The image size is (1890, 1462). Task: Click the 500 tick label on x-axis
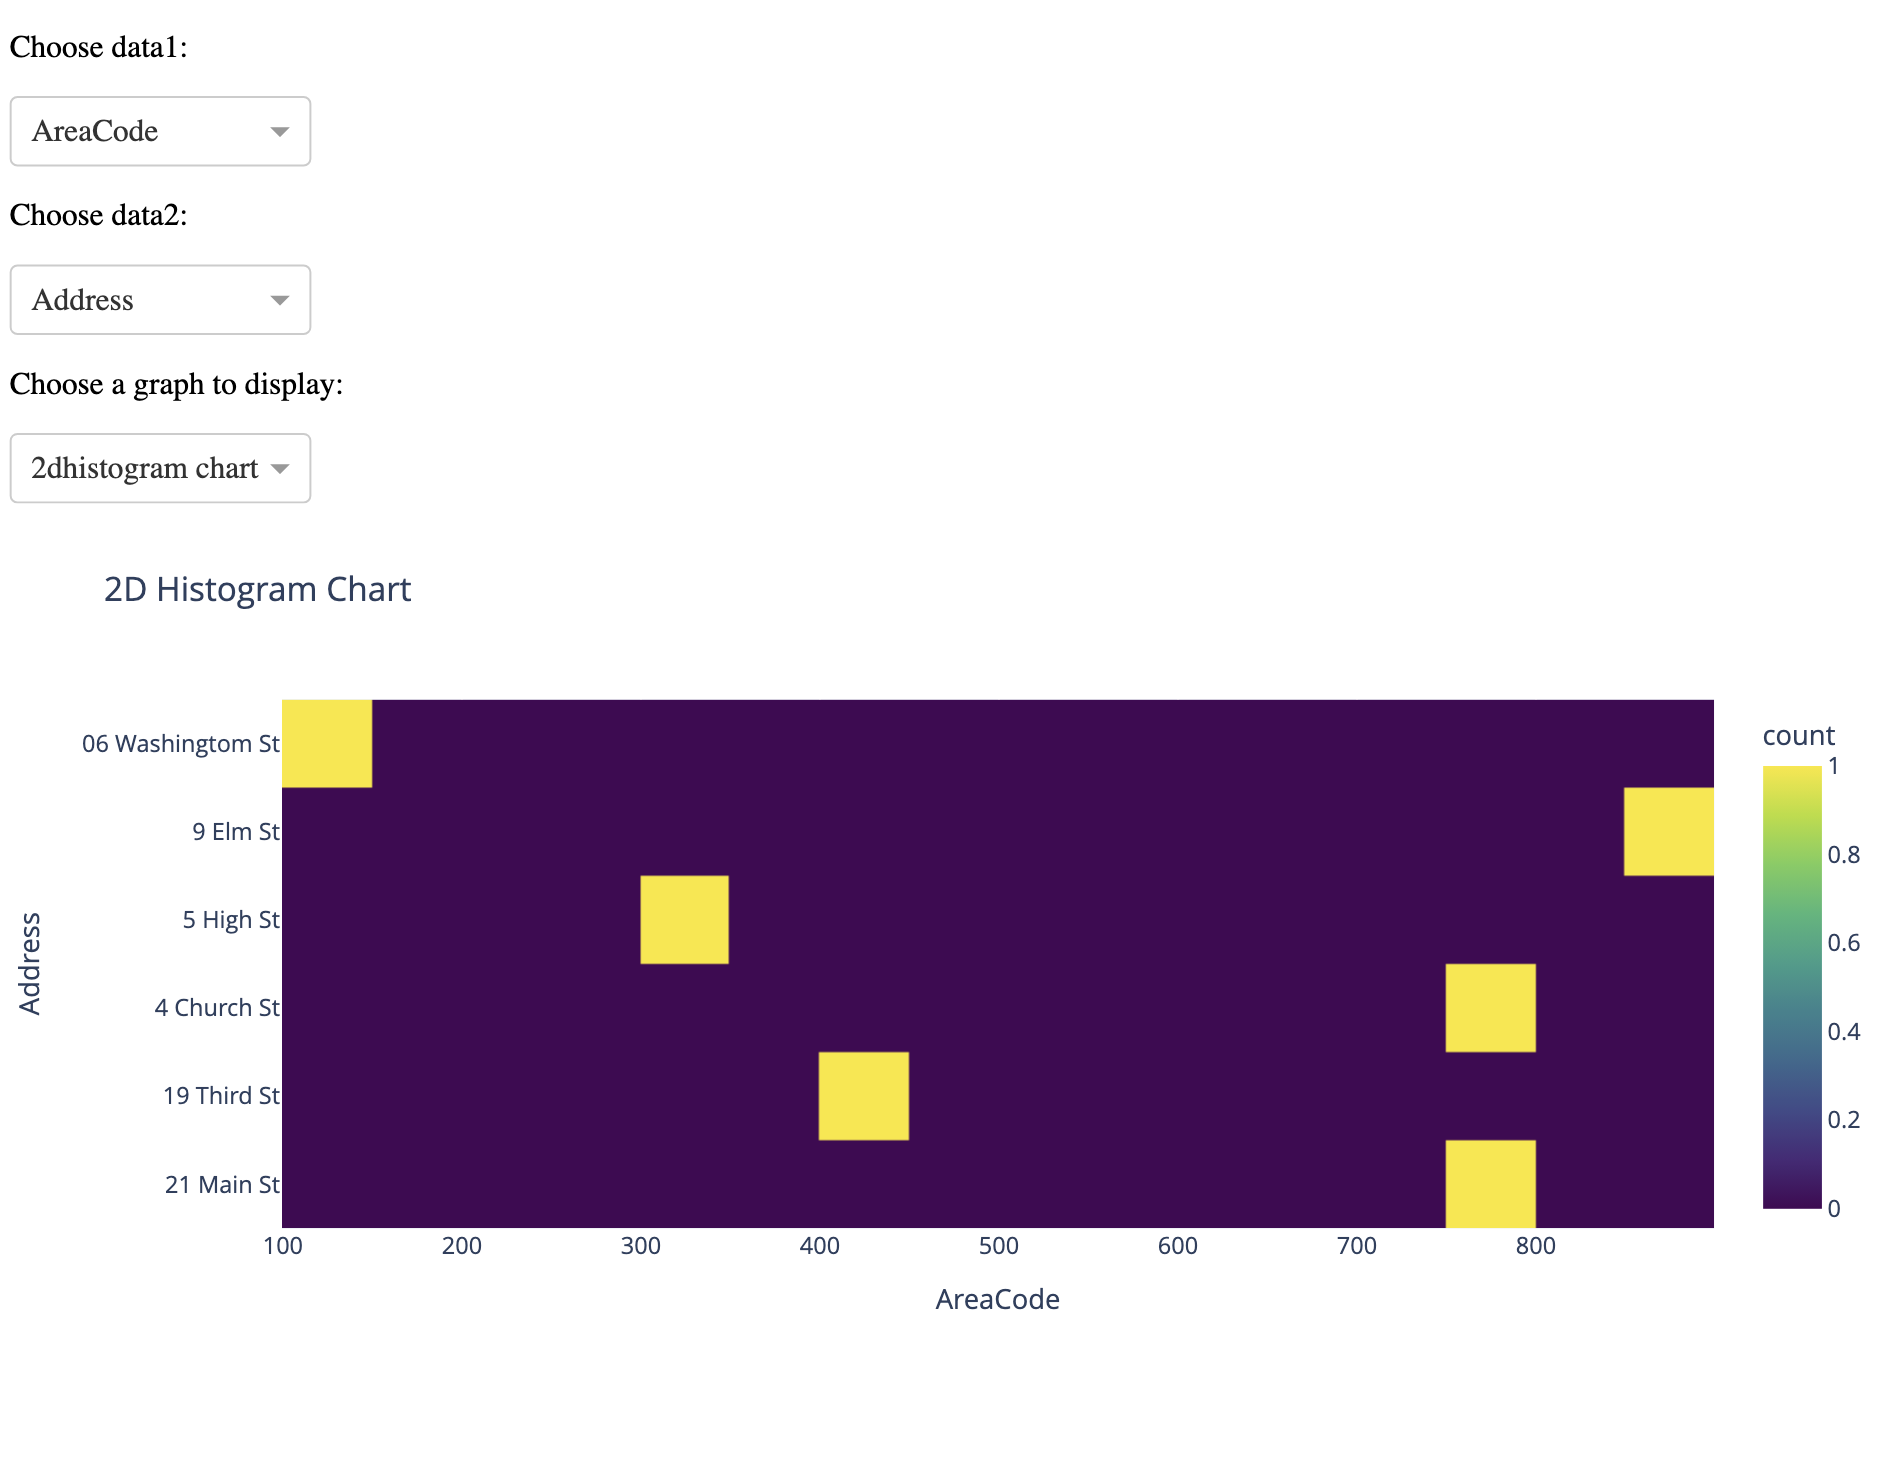click(998, 1246)
